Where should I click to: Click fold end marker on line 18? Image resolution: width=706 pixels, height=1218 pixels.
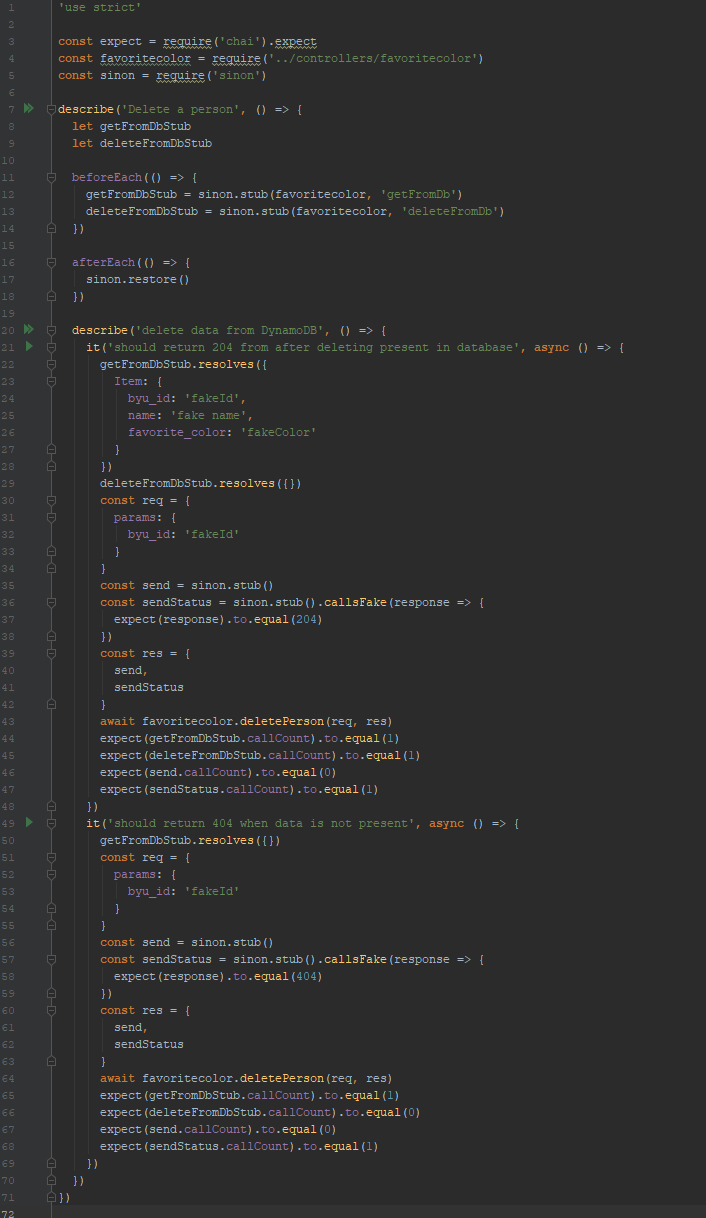point(51,296)
